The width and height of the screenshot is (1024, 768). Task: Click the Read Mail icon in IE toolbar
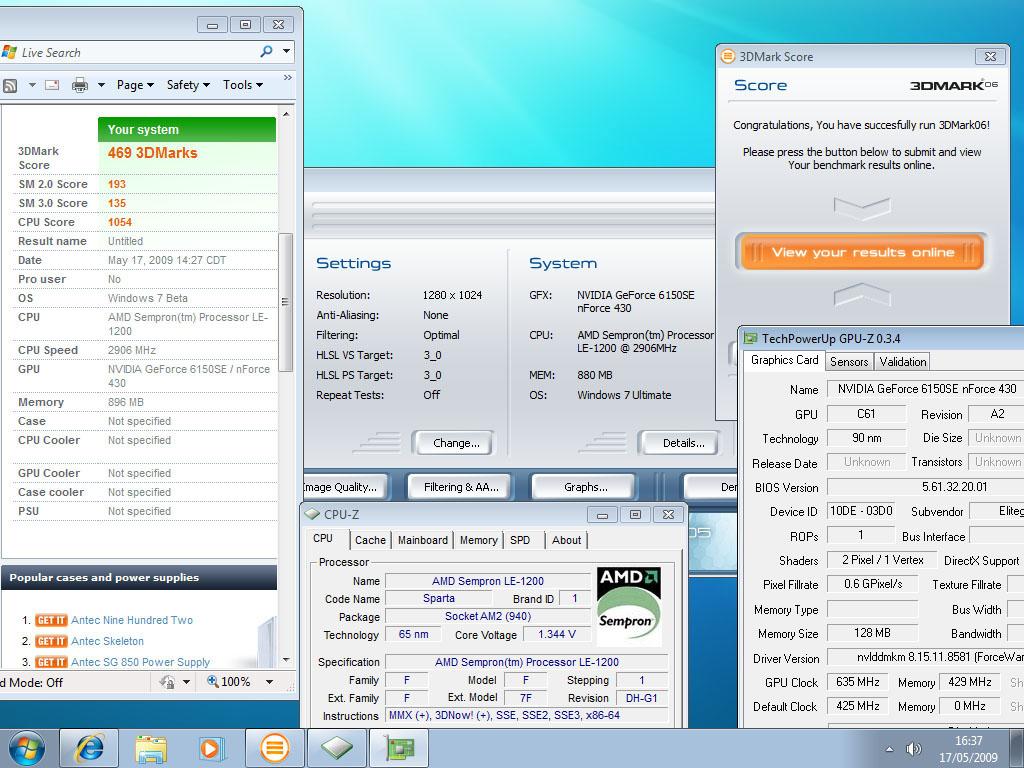click(52, 86)
